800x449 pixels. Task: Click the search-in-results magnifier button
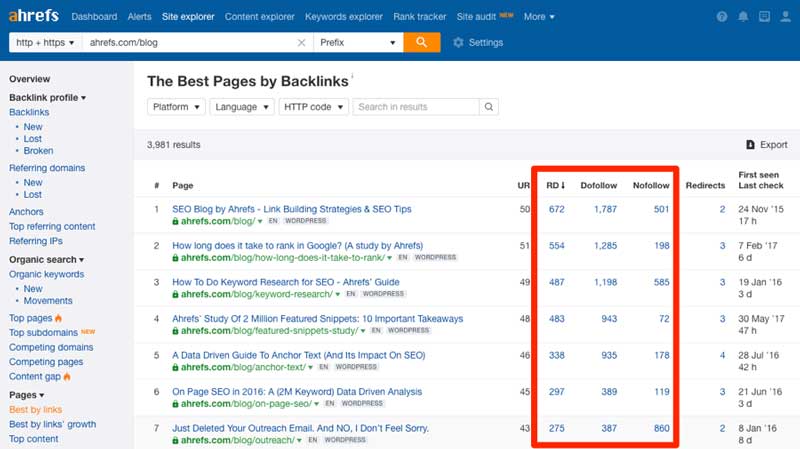489,107
